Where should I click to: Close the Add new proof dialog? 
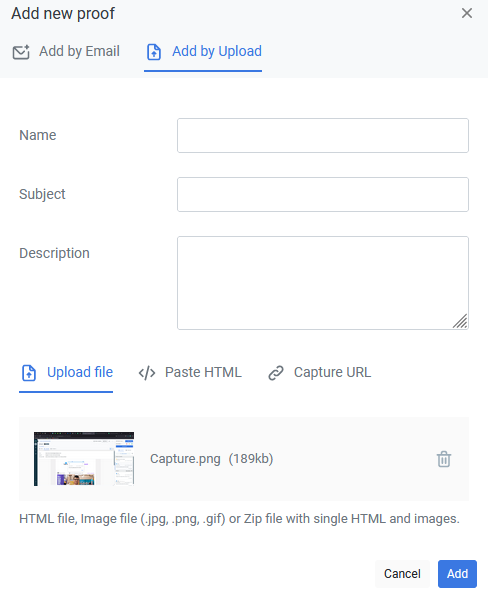coord(467,13)
